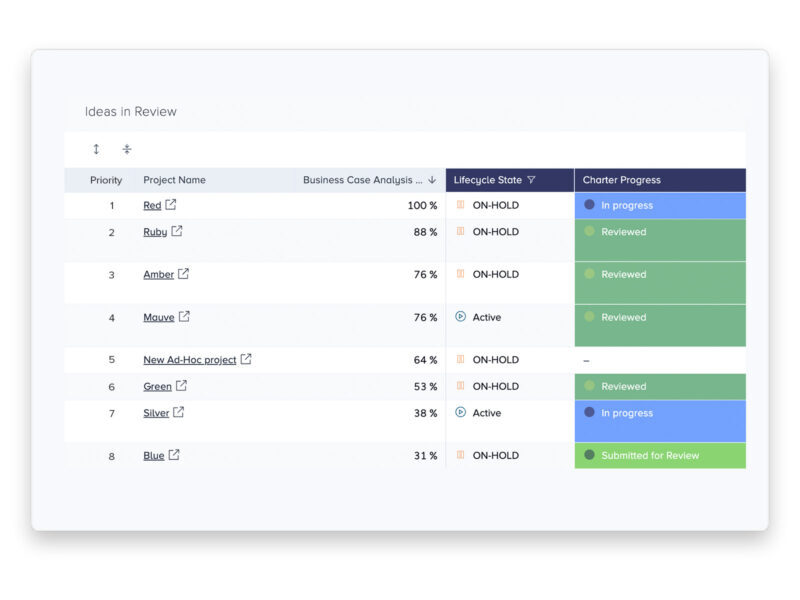Open Red project via external link icon
Viewport: 800px width, 600px height.
point(171,205)
